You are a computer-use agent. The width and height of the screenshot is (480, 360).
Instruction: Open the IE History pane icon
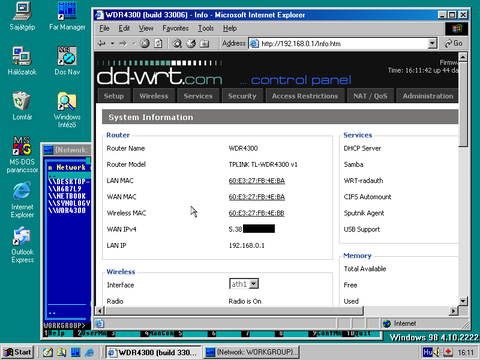tap(204, 43)
